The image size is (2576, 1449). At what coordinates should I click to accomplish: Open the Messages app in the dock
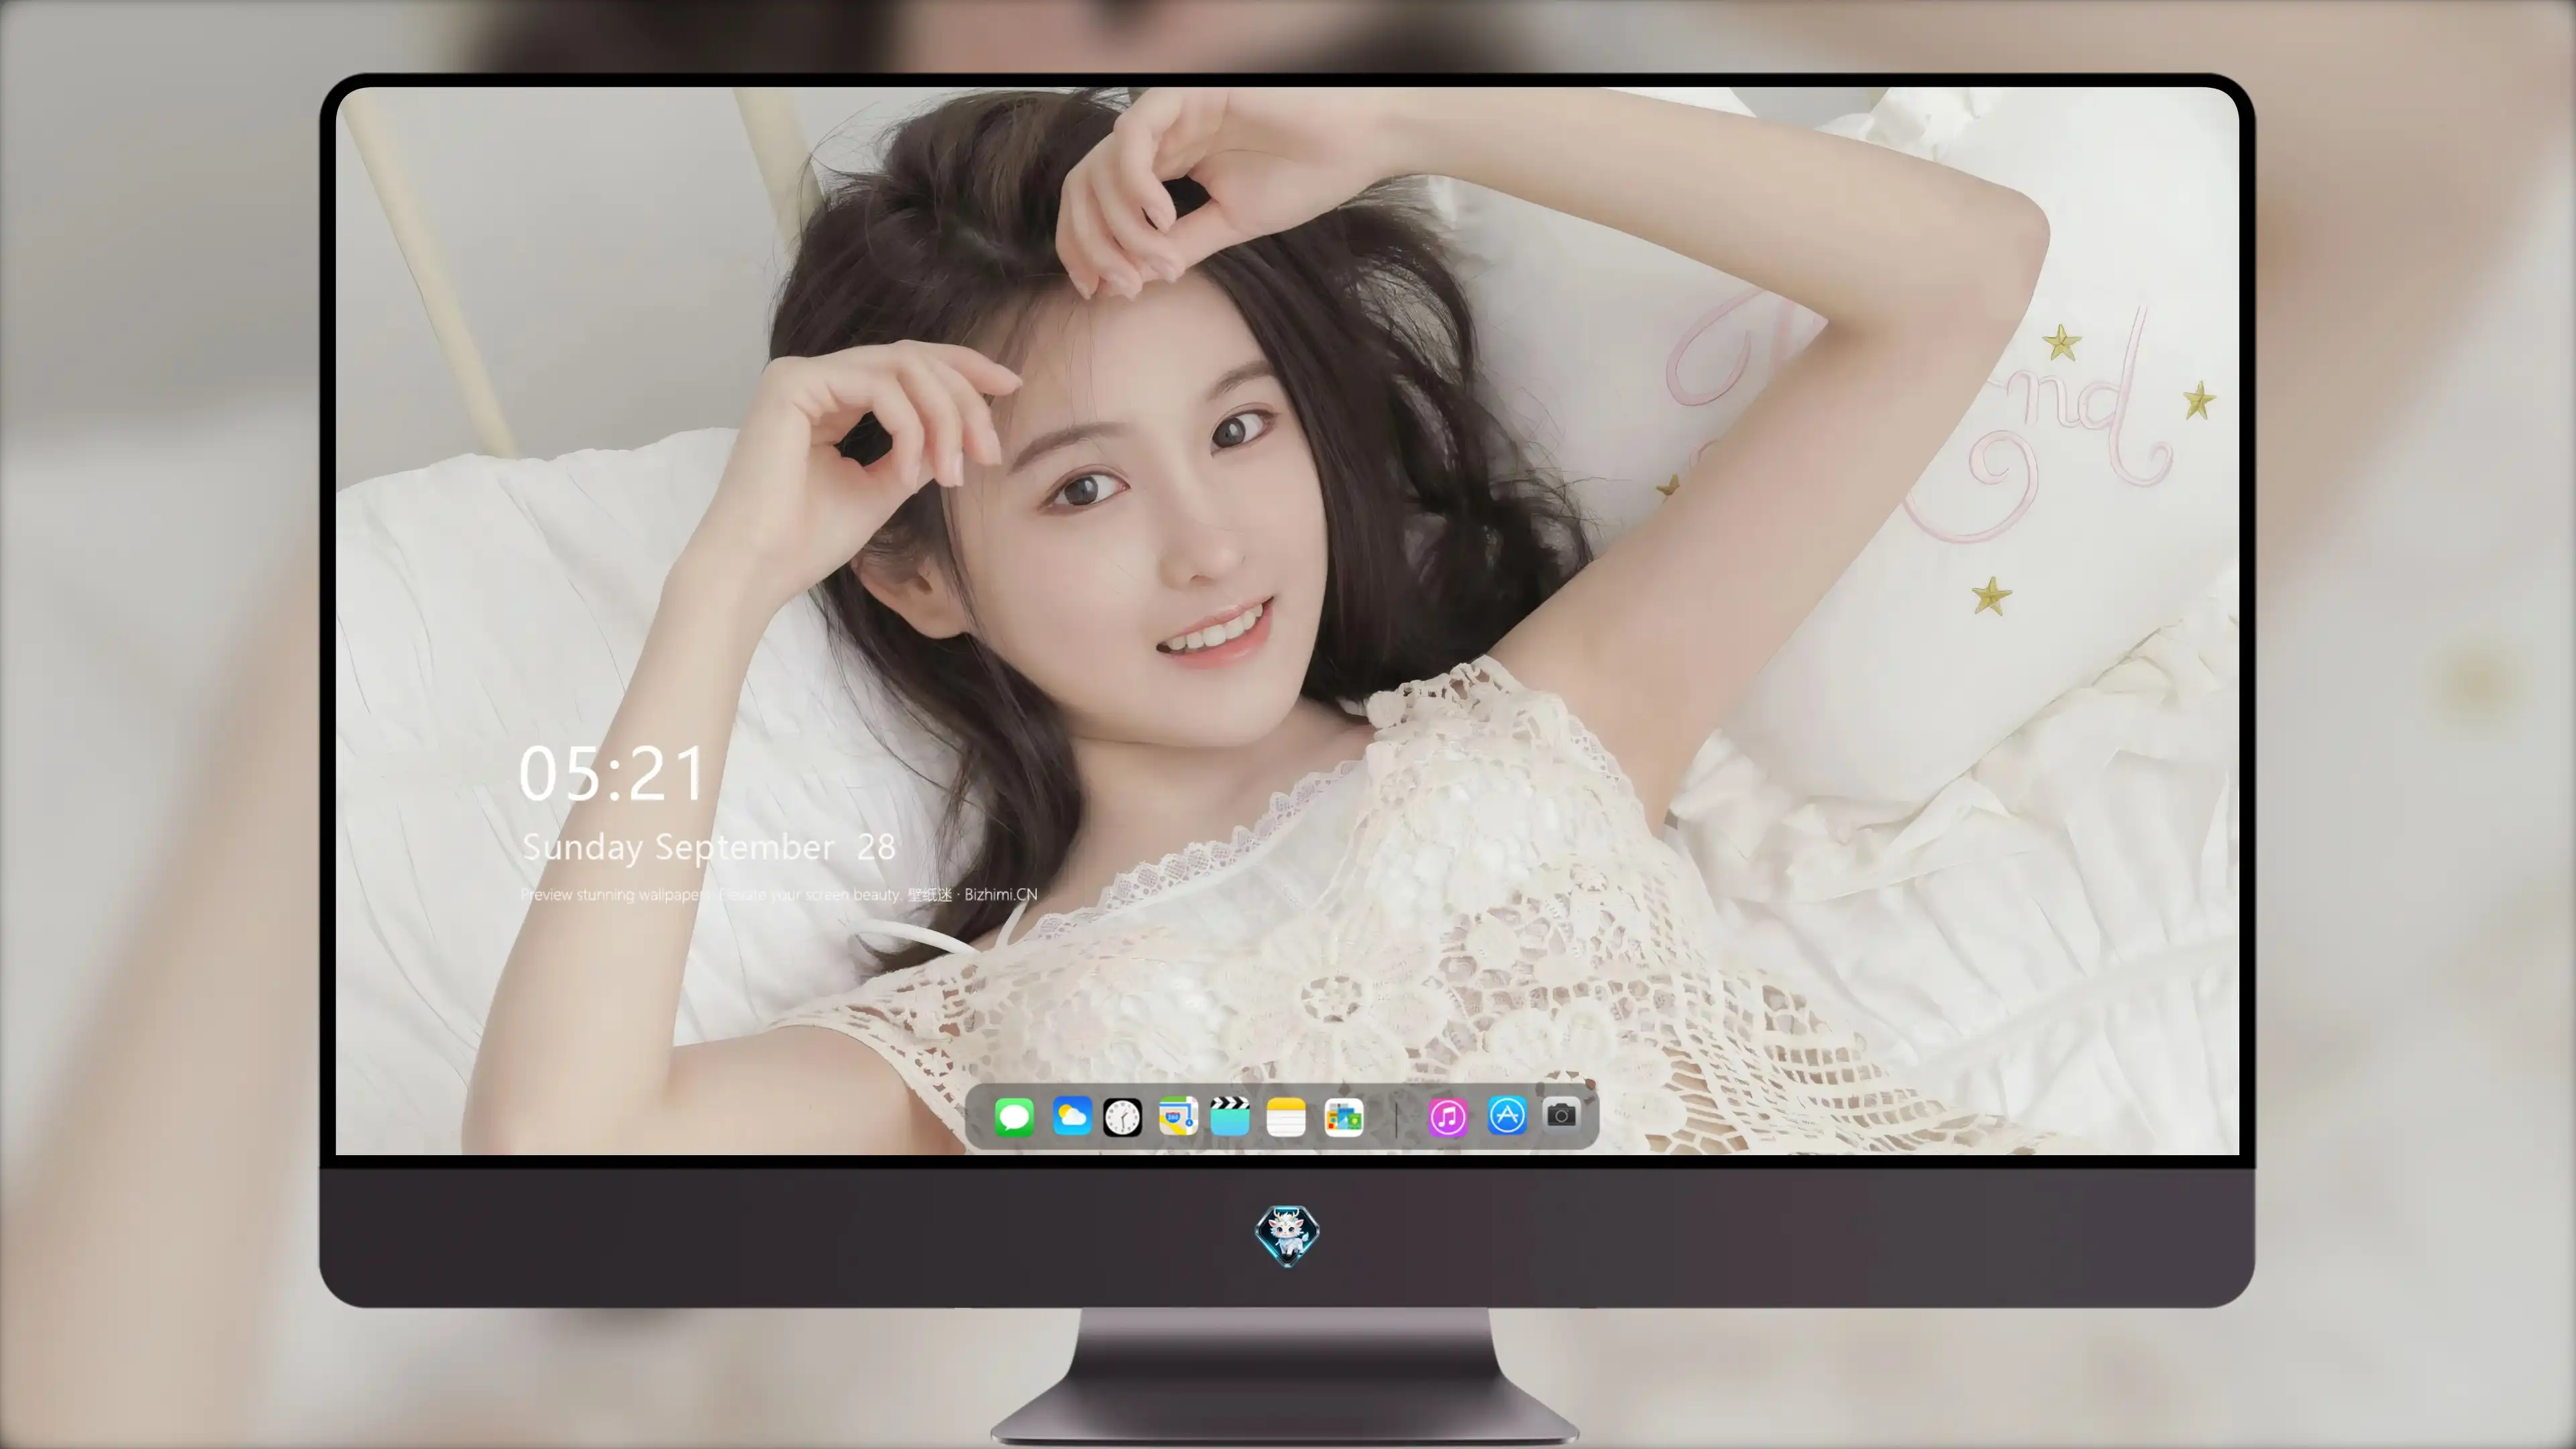pos(1014,1117)
